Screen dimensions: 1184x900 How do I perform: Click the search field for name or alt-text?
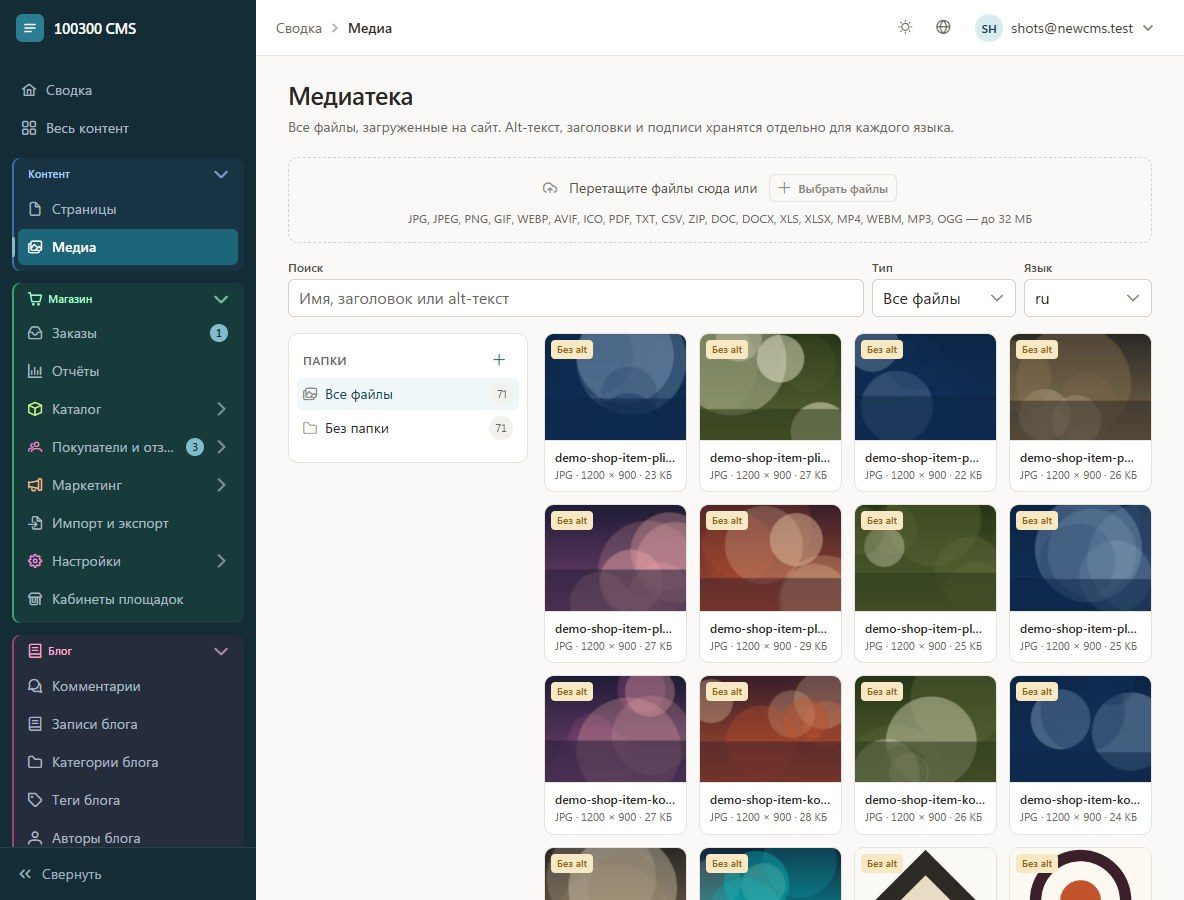coord(575,298)
